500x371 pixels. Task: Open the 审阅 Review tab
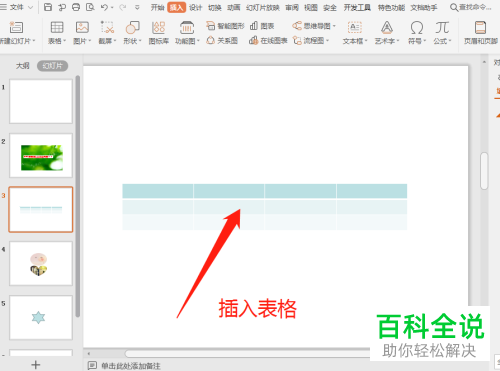[x=292, y=7]
